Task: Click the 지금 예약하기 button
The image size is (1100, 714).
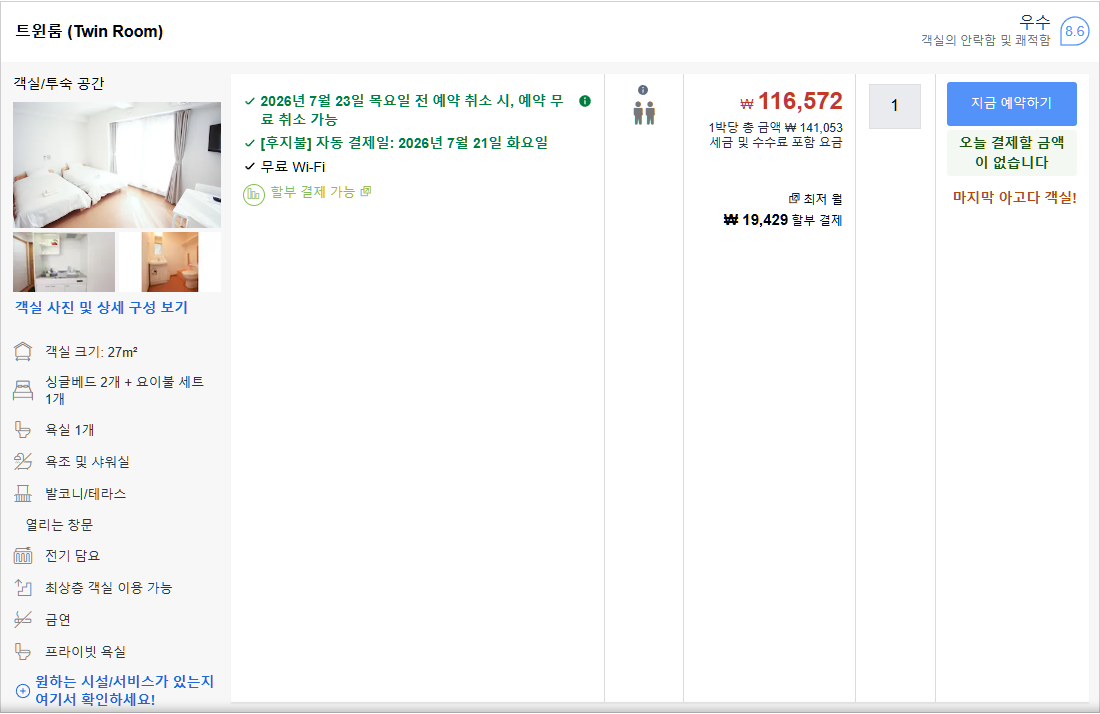Action: click(x=1011, y=103)
